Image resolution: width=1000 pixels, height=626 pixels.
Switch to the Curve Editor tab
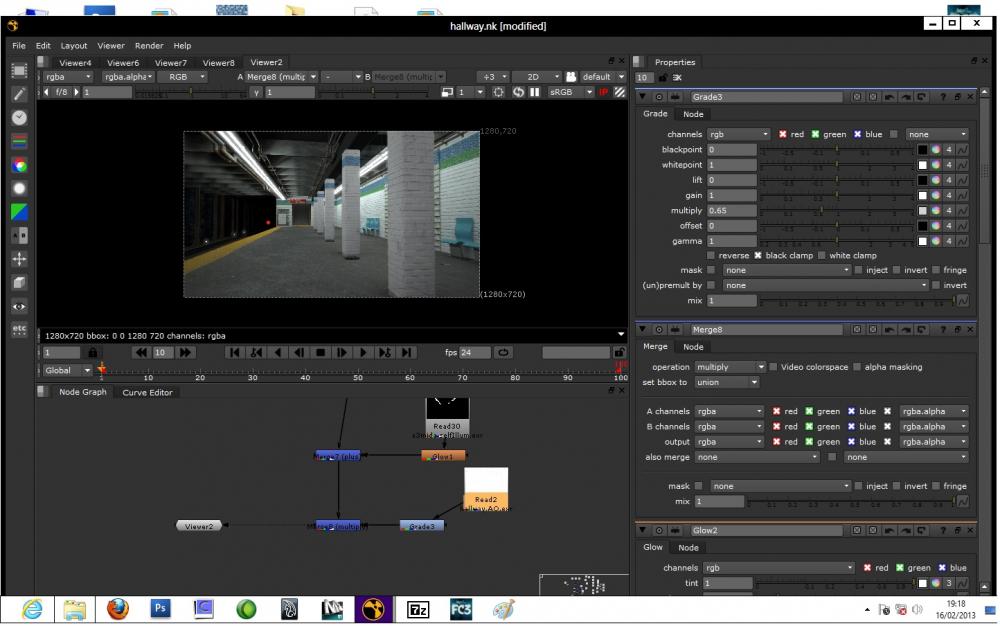[147, 393]
